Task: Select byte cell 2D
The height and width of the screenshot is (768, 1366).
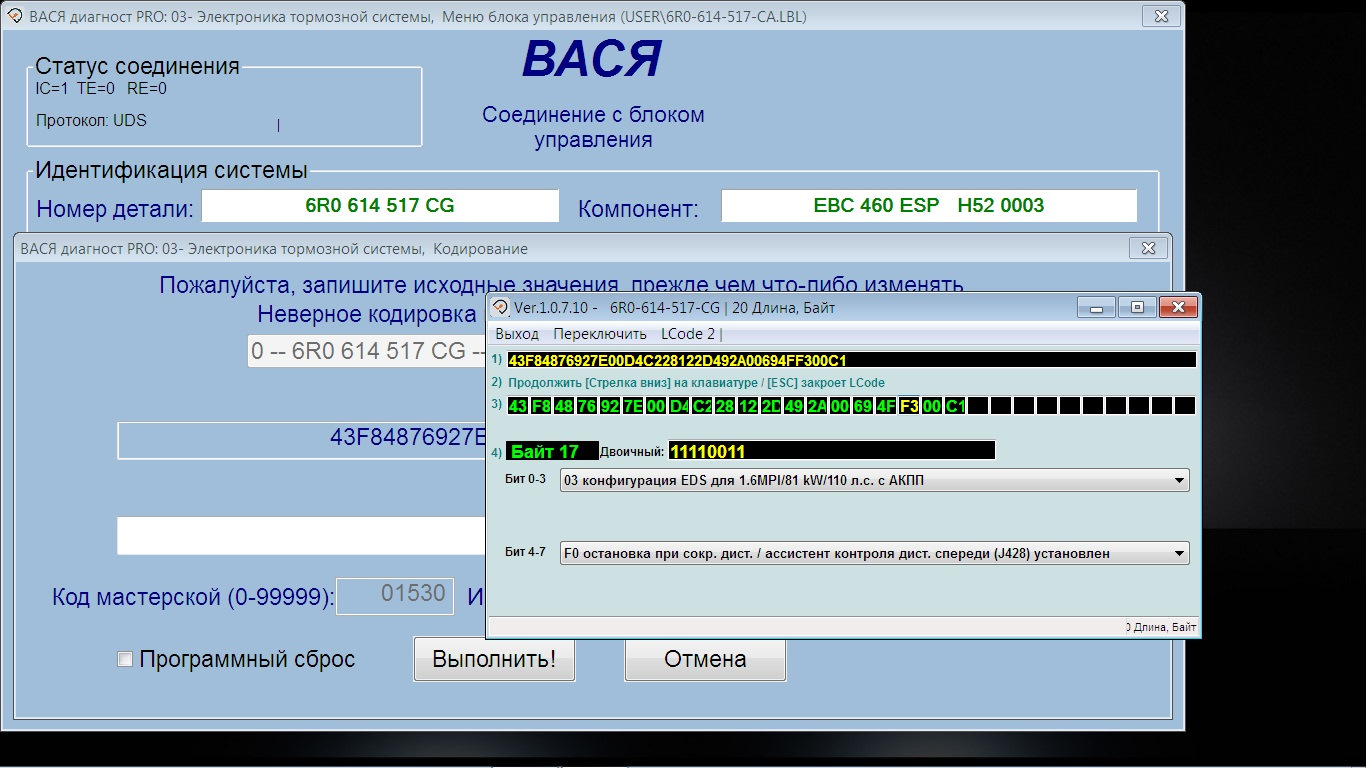Action: point(771,406)
